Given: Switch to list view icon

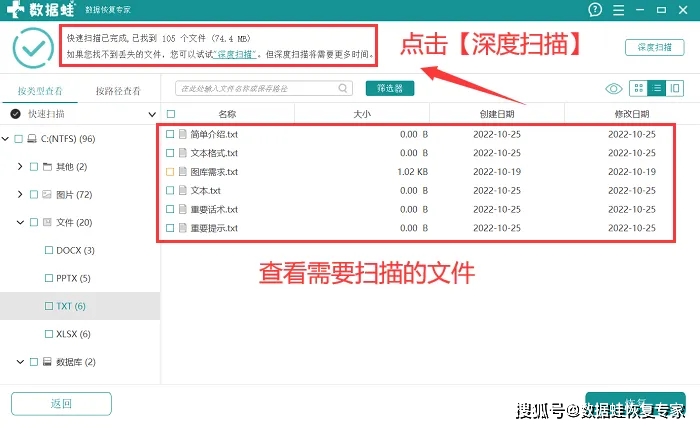Looking at the screenshot, I should (x=657, y=89).
